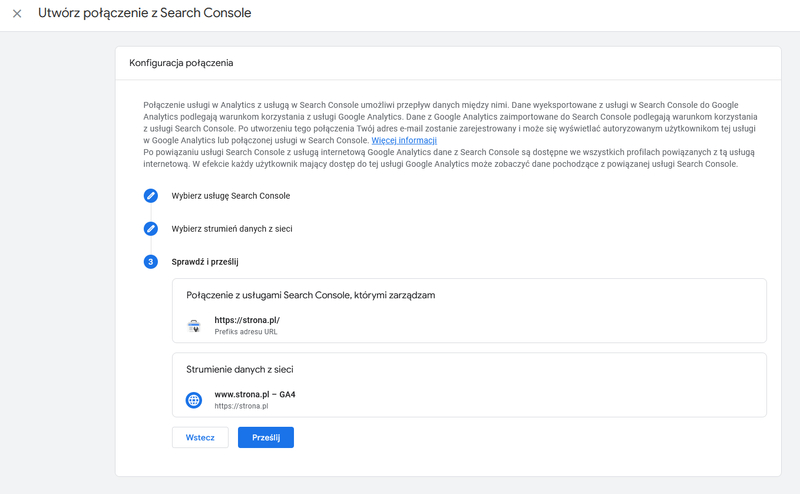The width and height of the screenshot is (800, 494).
Task: Click the pencil icon for step one
Action: 151,196
